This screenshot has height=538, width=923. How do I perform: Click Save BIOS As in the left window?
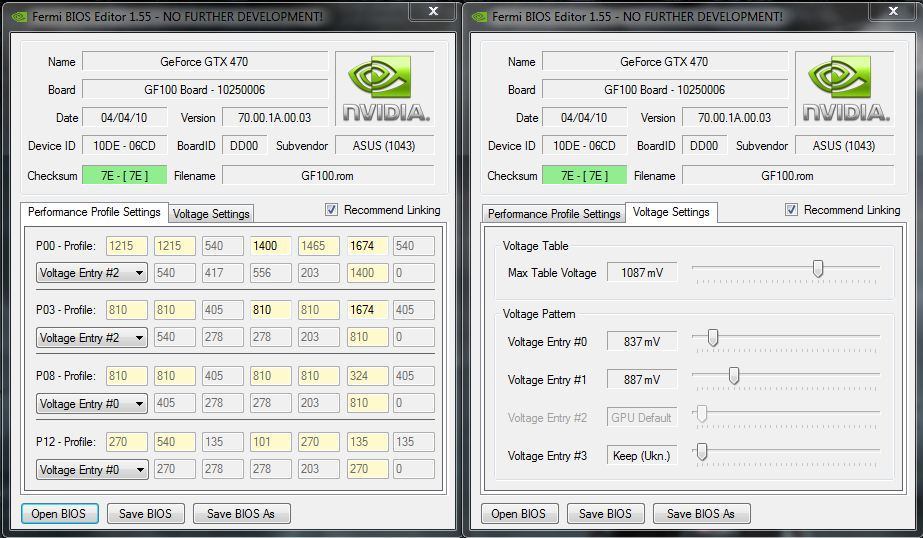pos(242,513)
